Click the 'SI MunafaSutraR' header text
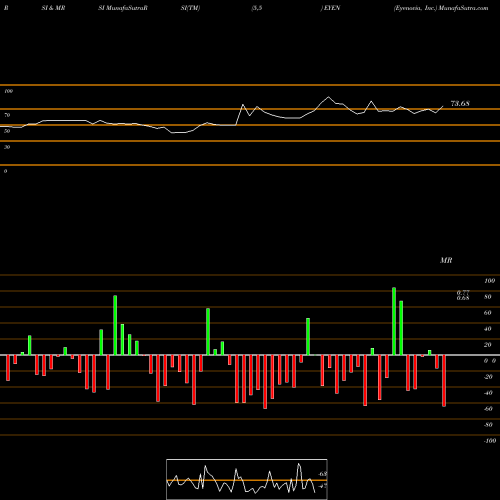Viewport: 500px width, 500px height. coord(123,8)
